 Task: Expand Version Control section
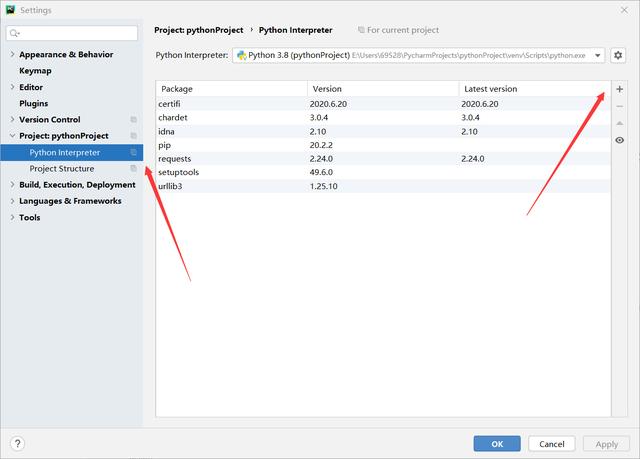(x=12, y=120)
